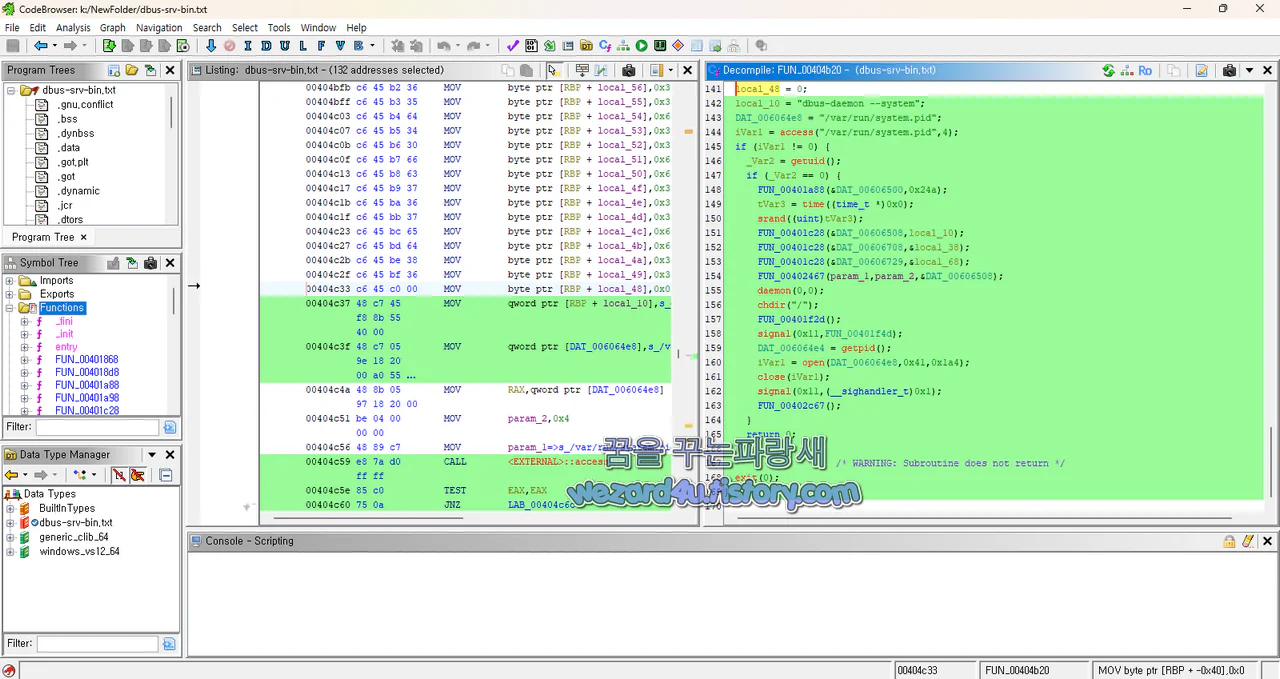
Task: Go to next data with the D icon
Action: [266, 46]
